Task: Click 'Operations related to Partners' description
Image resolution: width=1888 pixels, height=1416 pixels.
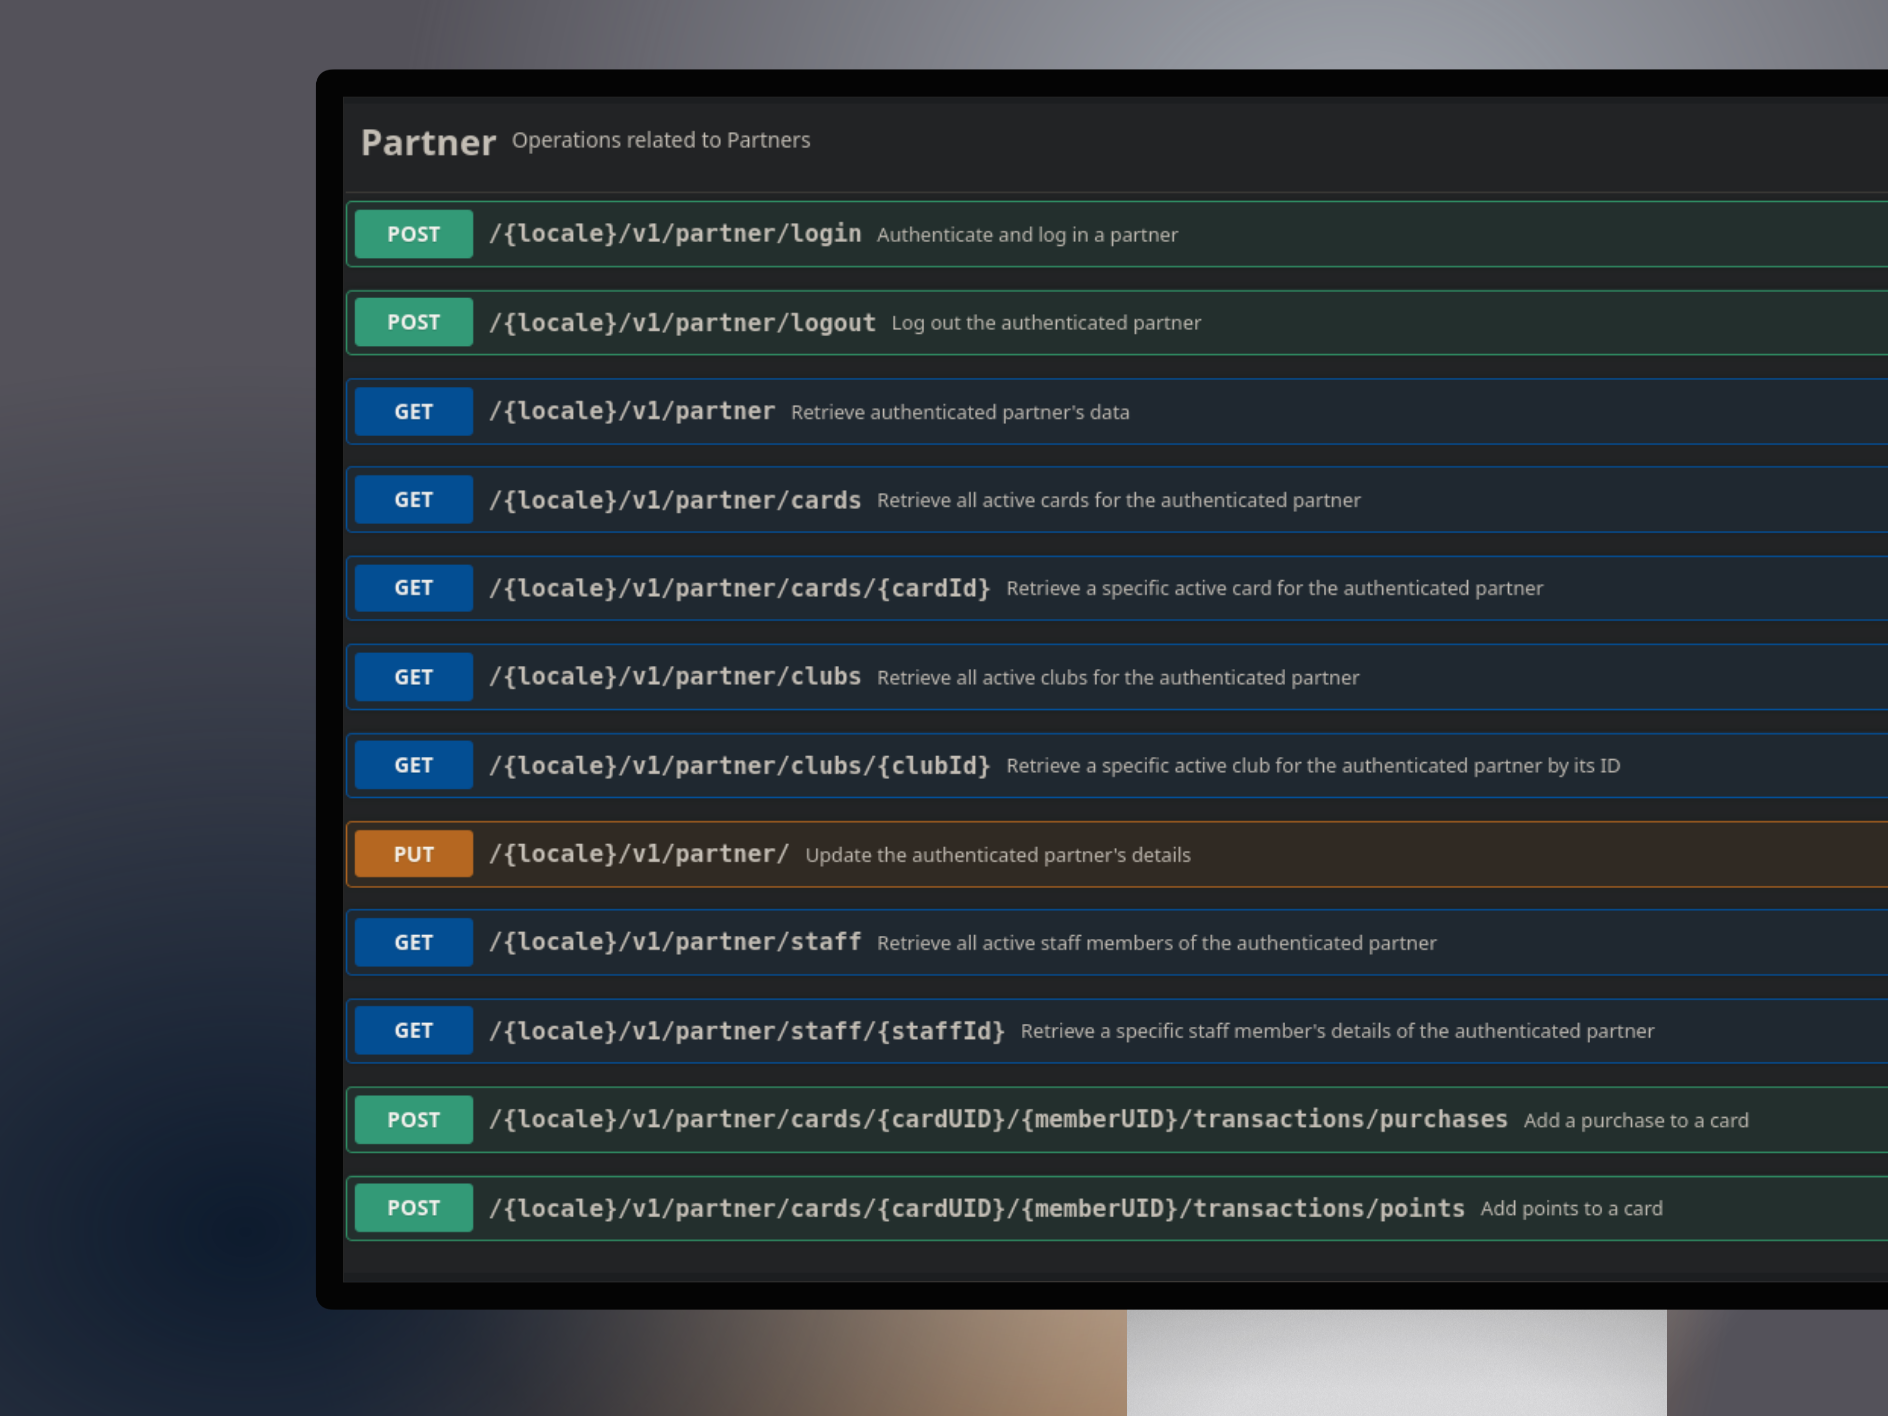Action: [661, 140]
